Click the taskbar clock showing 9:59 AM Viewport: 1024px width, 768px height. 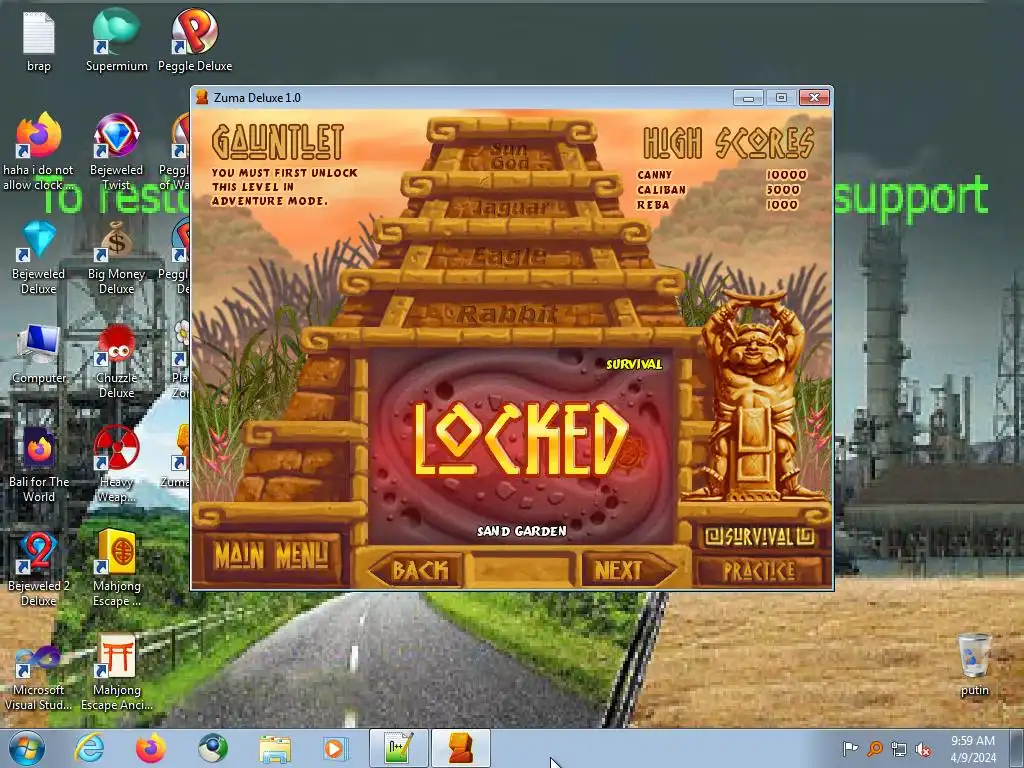972,748
